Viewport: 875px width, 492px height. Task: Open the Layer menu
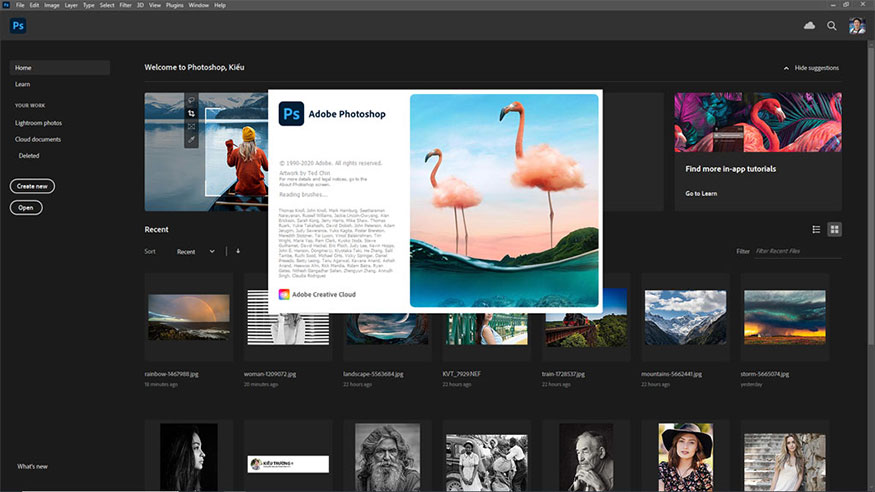pyautogui.click(x=71, y=5)
